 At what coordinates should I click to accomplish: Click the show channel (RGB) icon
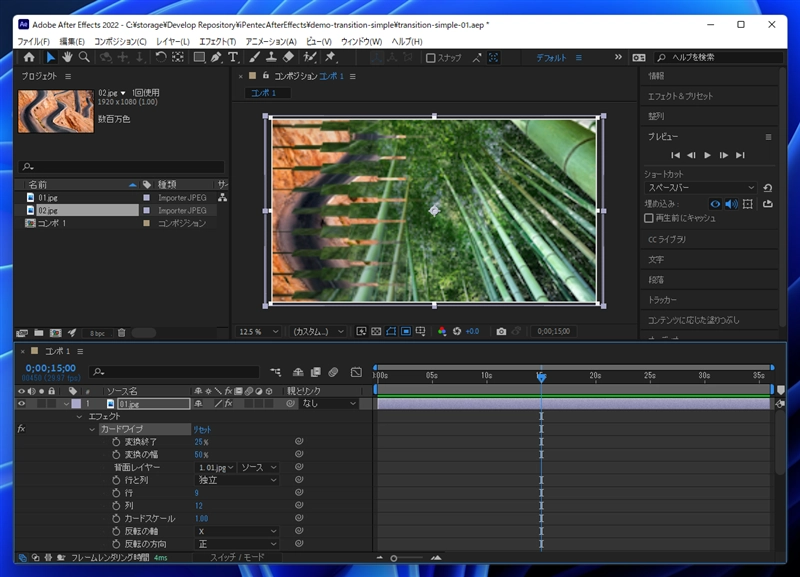point(442,332)
